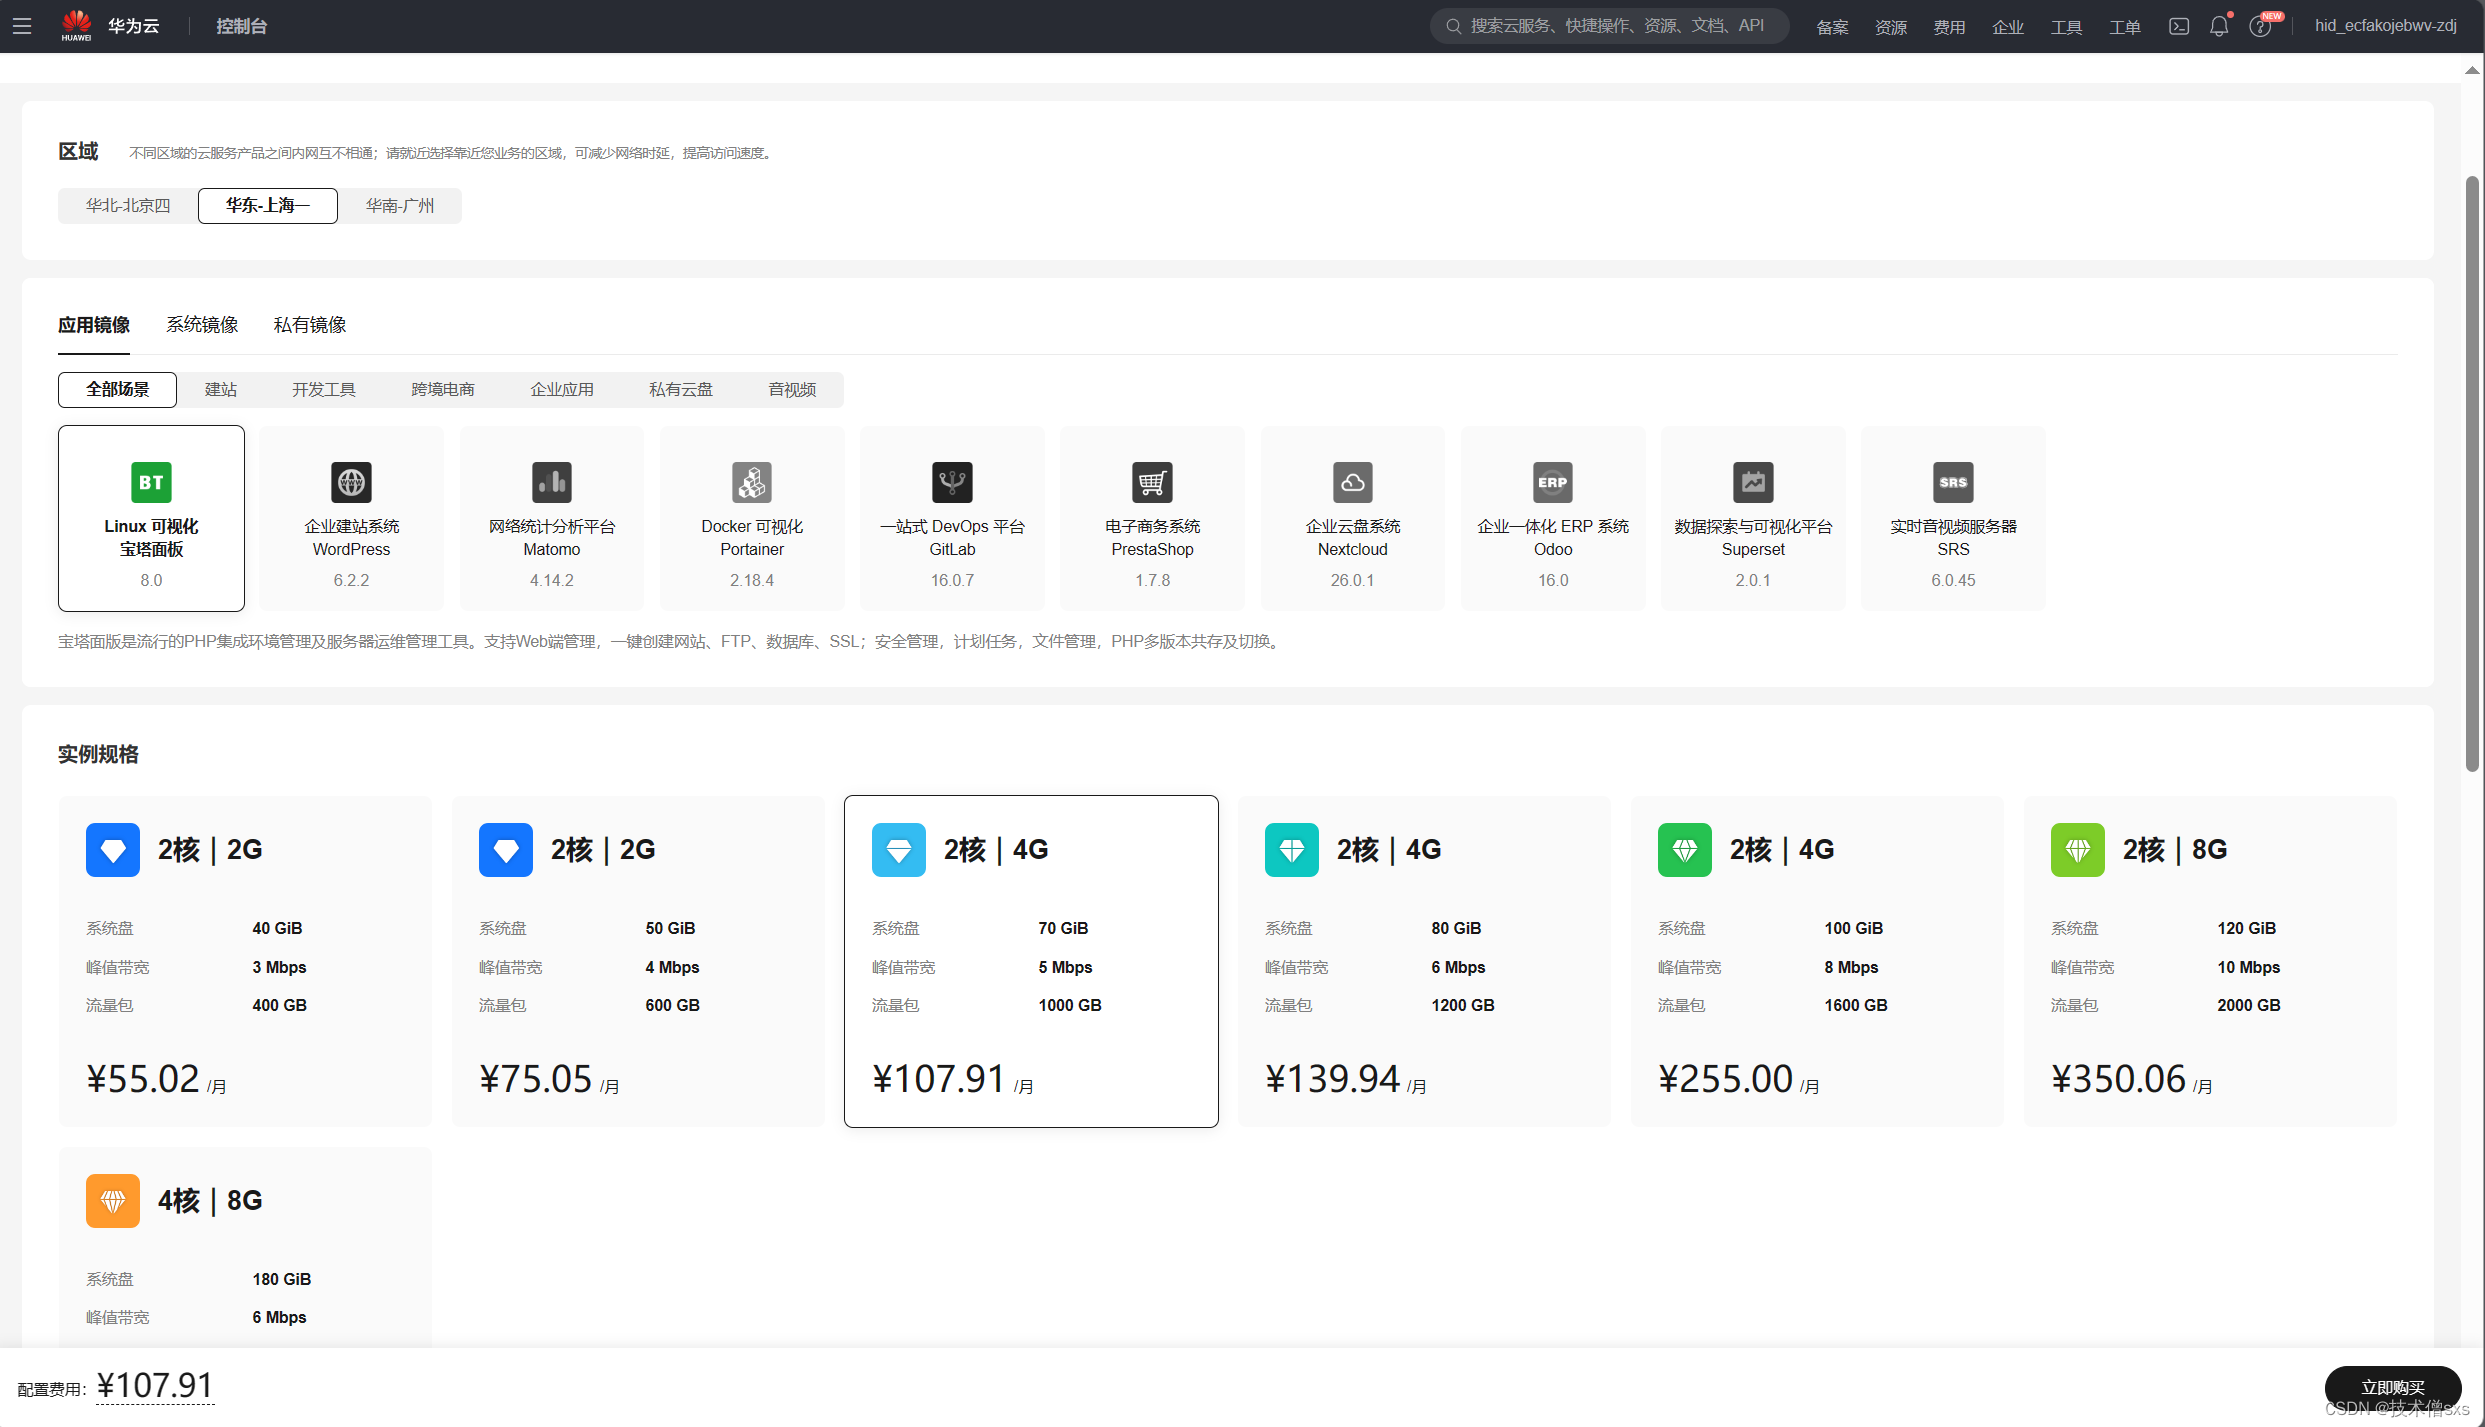The width and height of the screenshot is (2485, 1427).
Task: Open 企业 in top menu
Action: [2008, 27]
